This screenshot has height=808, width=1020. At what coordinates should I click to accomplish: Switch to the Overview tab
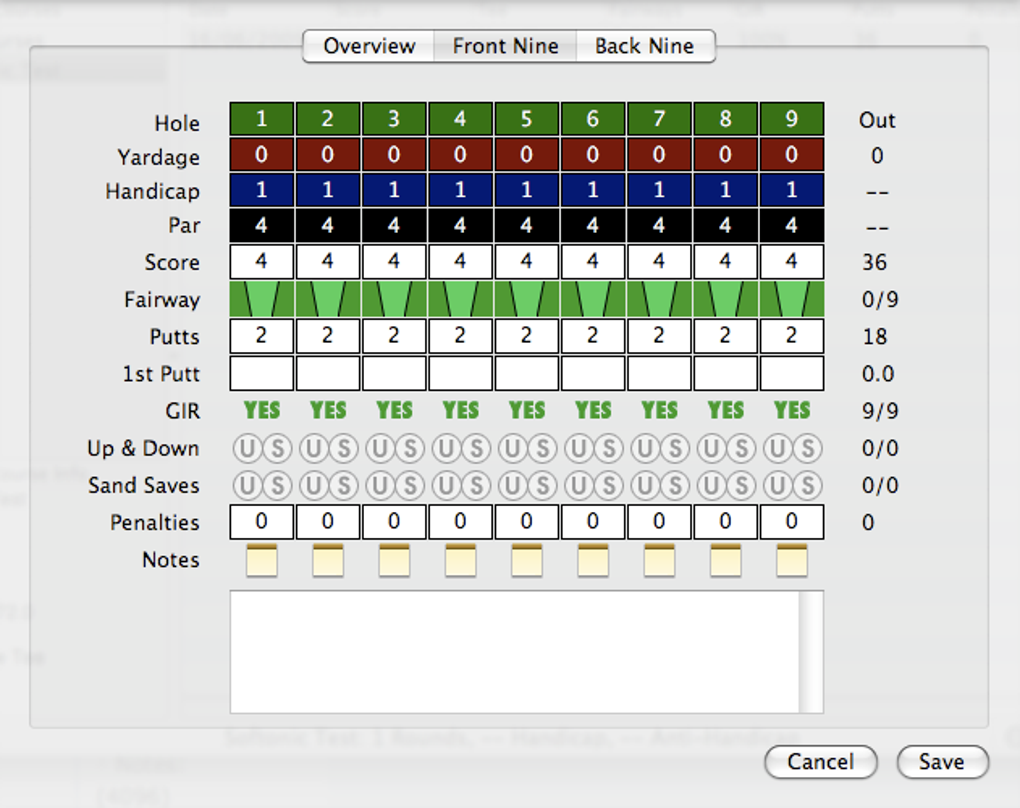(369, 46)
